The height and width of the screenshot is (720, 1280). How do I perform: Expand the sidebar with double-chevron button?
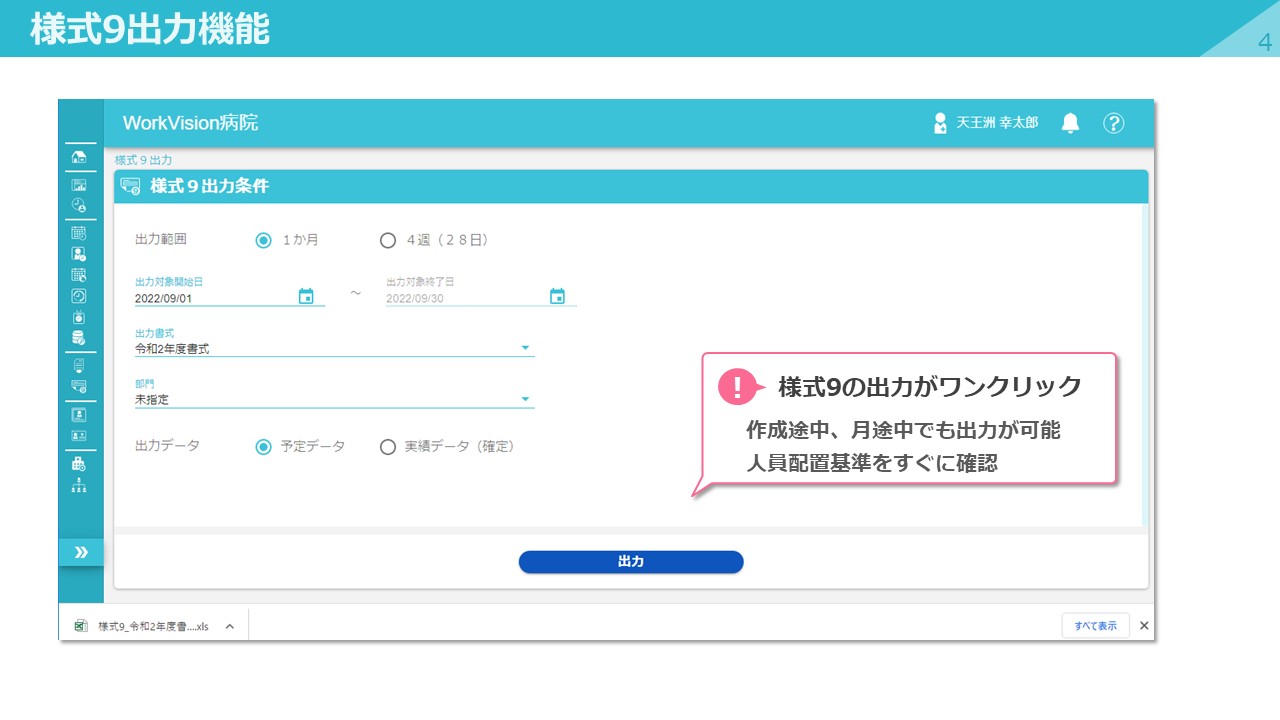[81, 552]
